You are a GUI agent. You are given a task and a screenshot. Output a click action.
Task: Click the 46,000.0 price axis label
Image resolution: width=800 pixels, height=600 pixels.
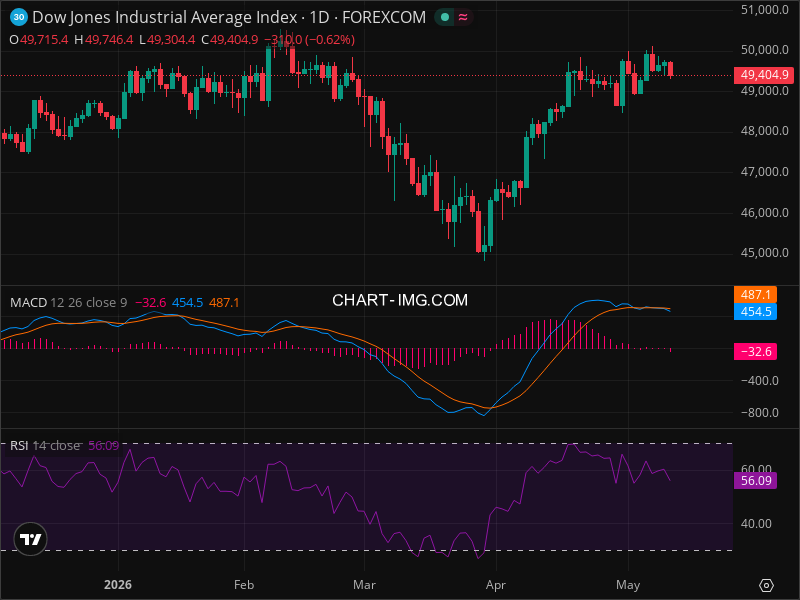coord(764,213)
